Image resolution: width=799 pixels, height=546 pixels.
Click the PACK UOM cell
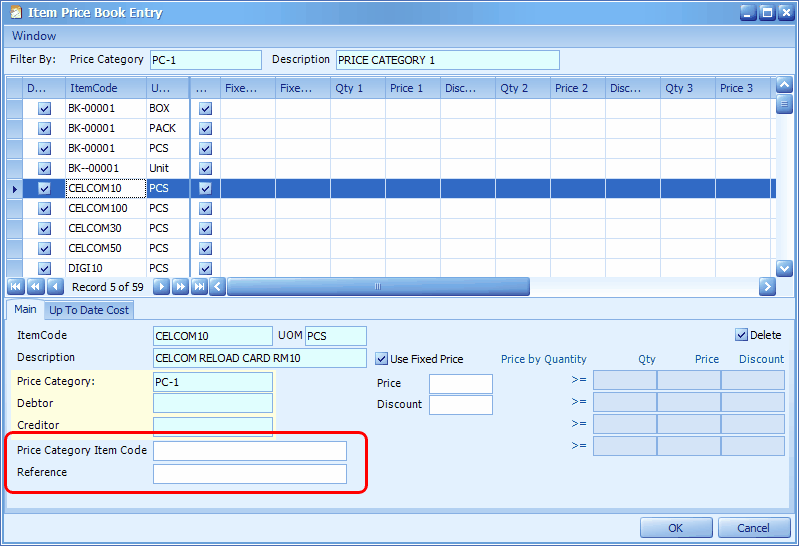(x=168, y=128)
